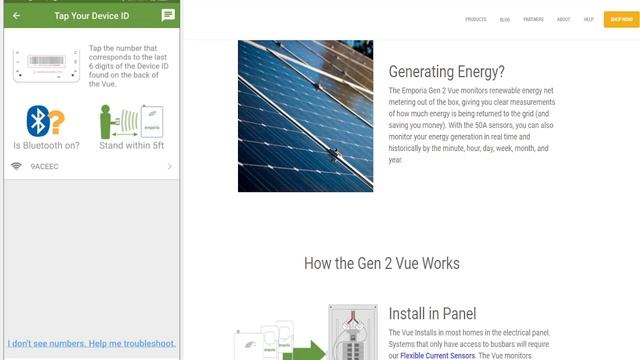Open the Products menu on the website
The height and width of the screenshot is (360, 640).
pyautogui.click(x=476, y=19)
